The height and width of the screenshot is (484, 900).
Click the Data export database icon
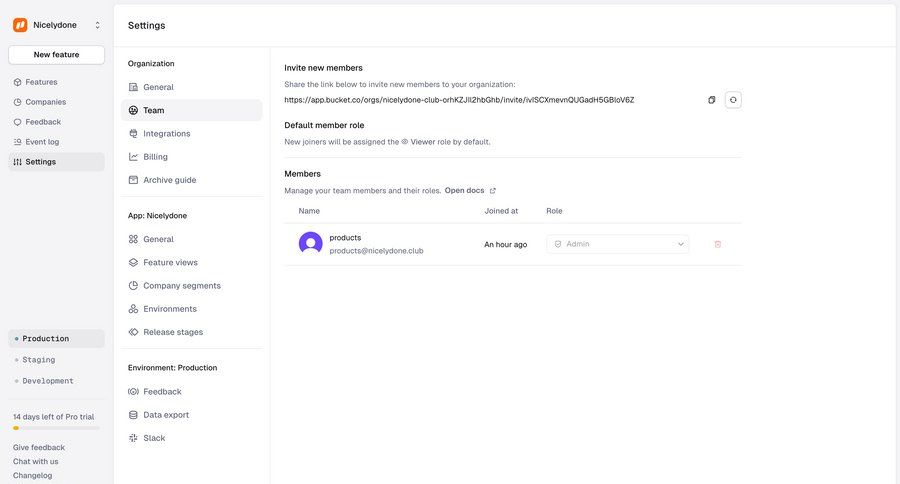tap(133, 415)
